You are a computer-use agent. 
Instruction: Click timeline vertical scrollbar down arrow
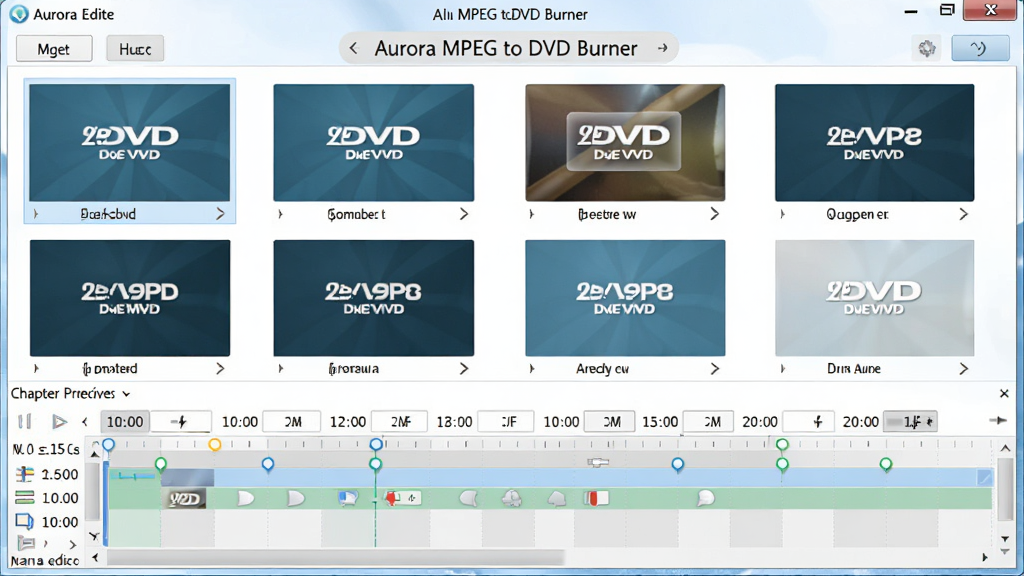pyautogui.click(x=1005, y=539)
